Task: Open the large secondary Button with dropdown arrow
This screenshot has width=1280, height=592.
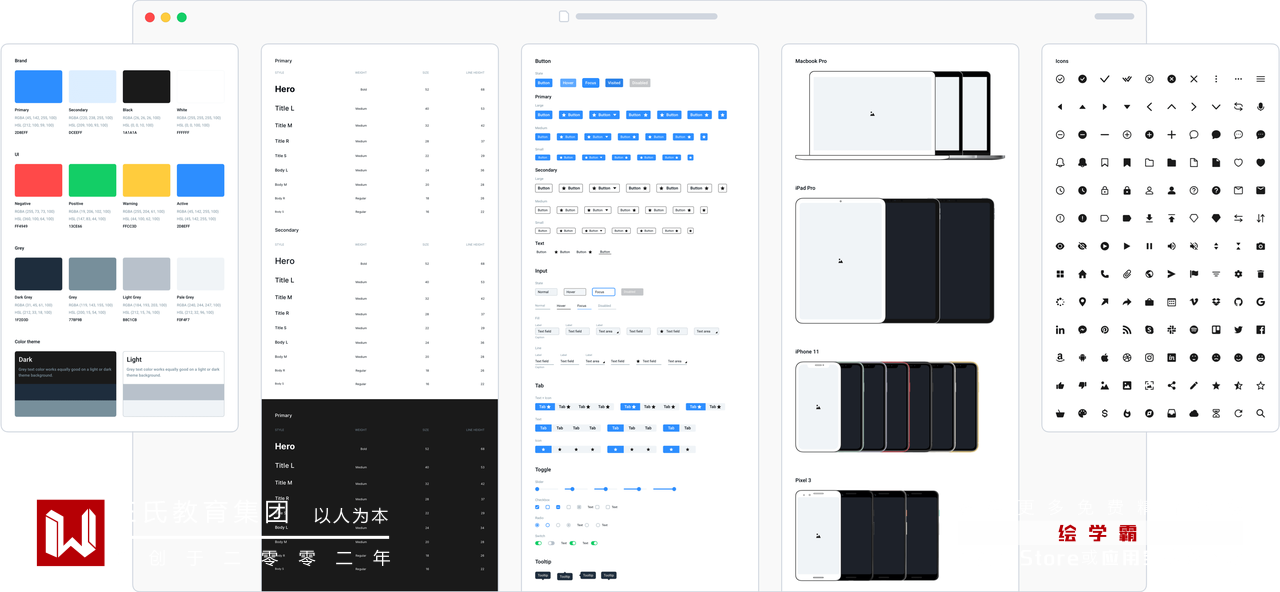Action: (x=604, y=188)
